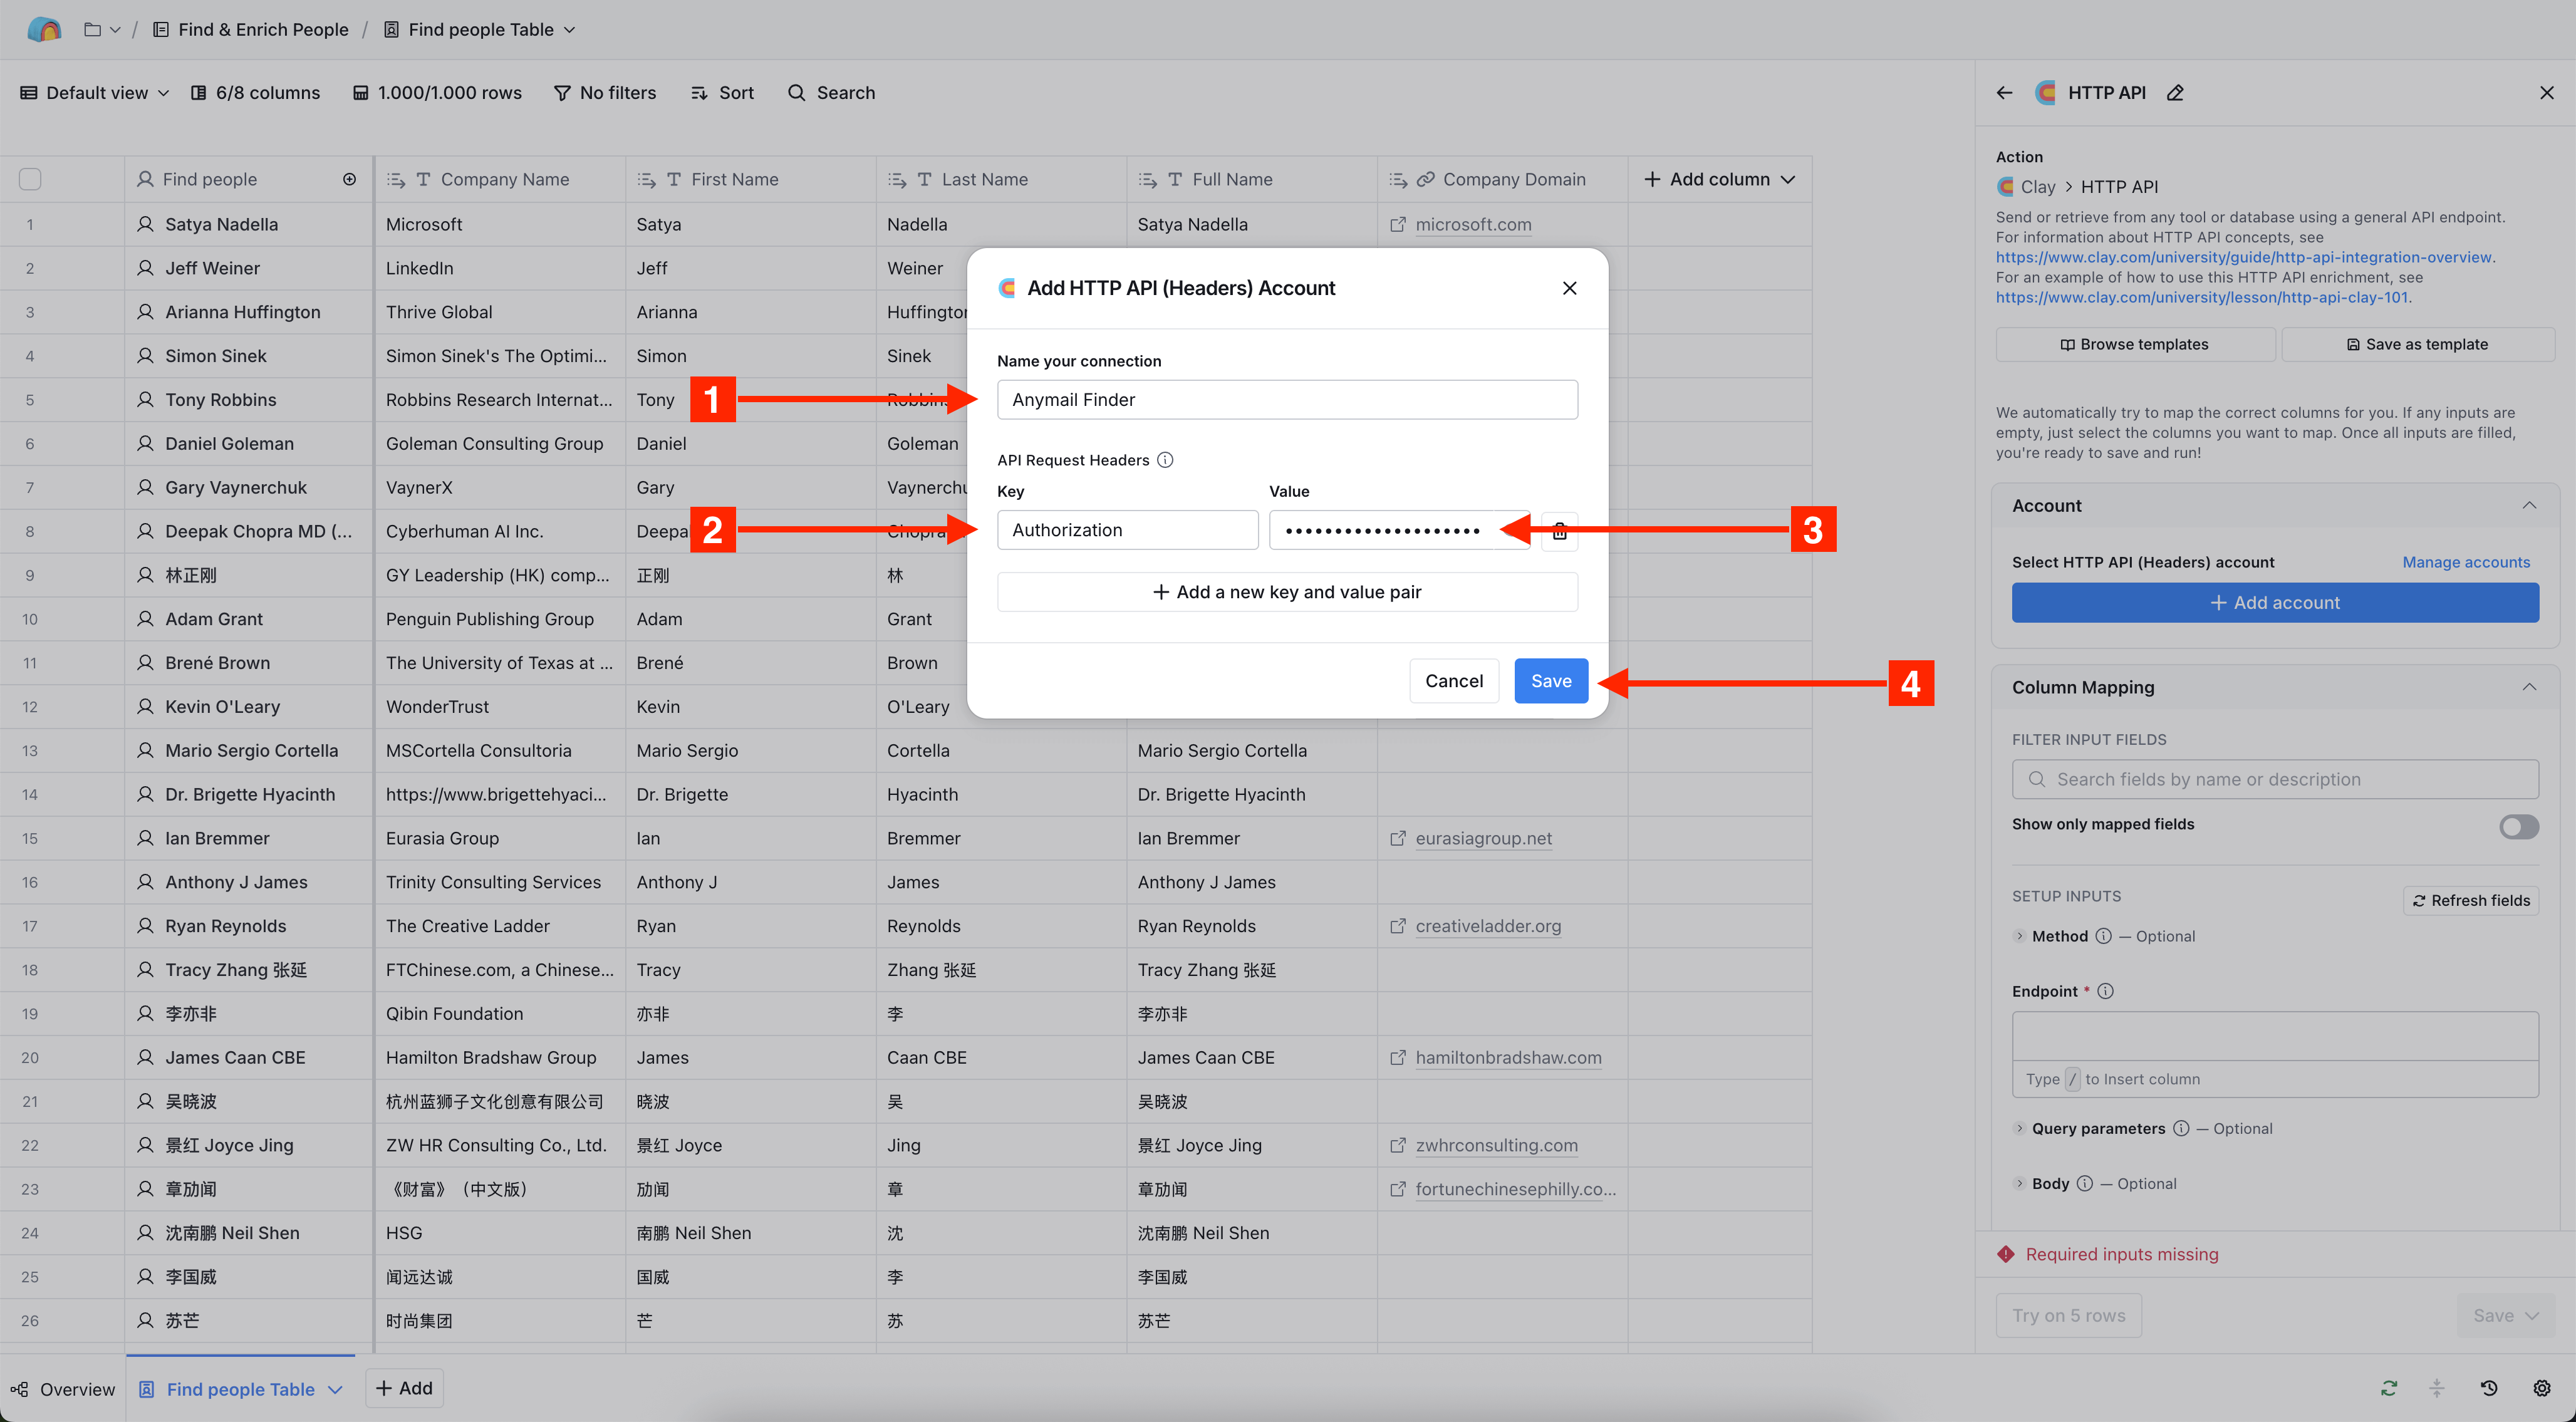Click the Company Domain column header
The image size is (2576, 1422).
coord(1502,179)
